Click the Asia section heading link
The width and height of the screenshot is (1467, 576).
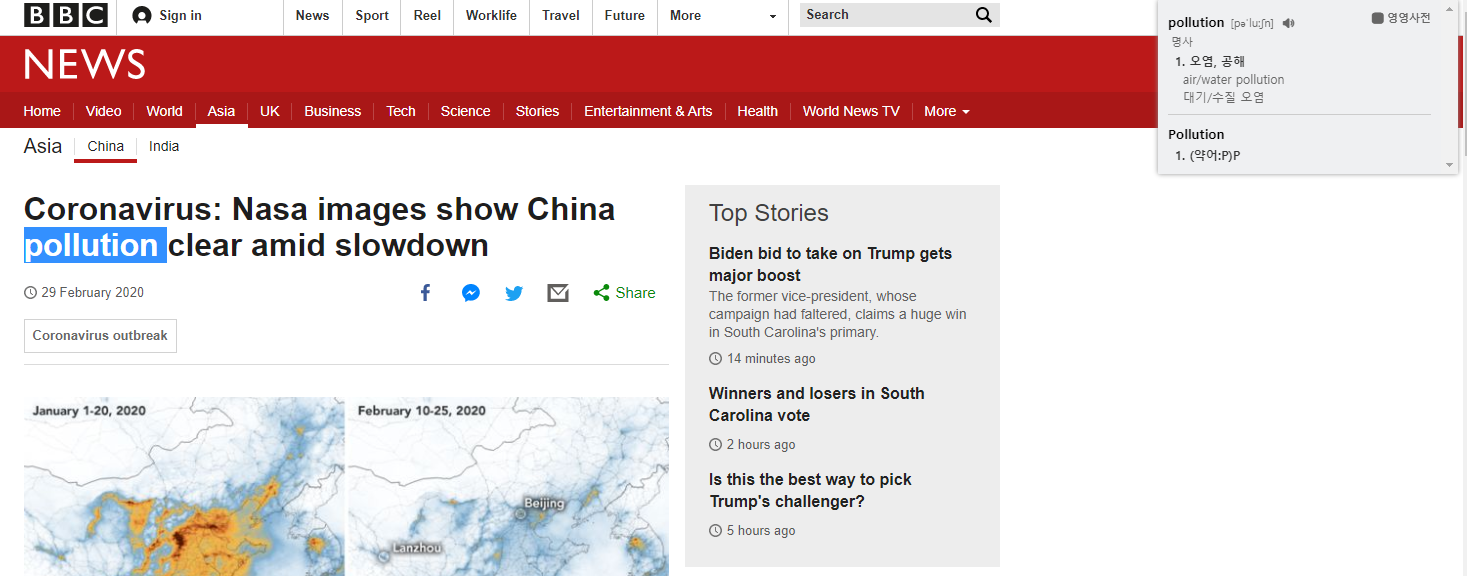pos(43,146)
